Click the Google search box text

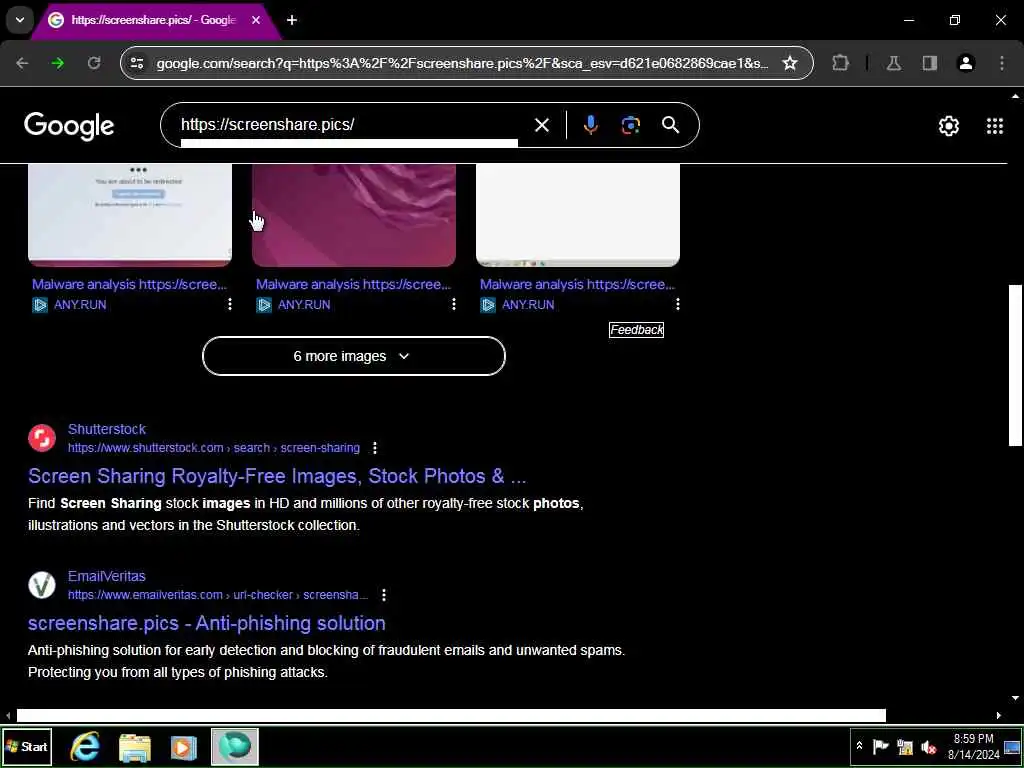tap(268, 124)
